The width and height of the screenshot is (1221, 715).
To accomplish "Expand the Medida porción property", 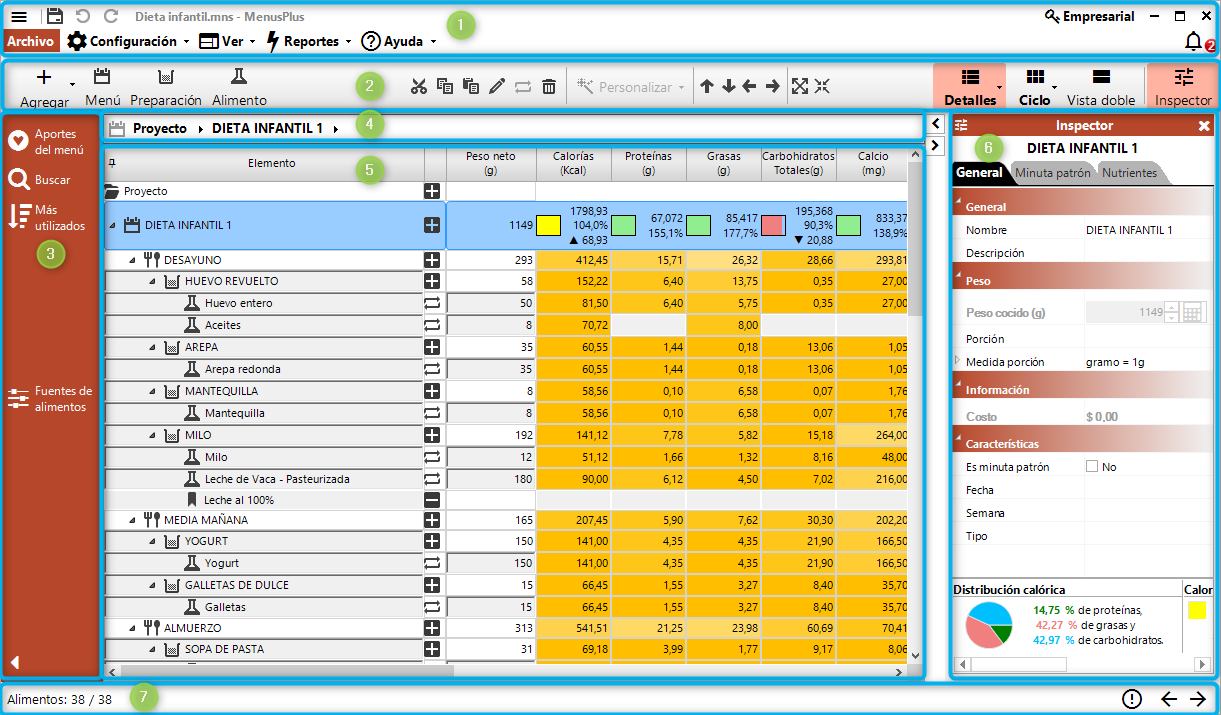I will (x=958, y=360).
